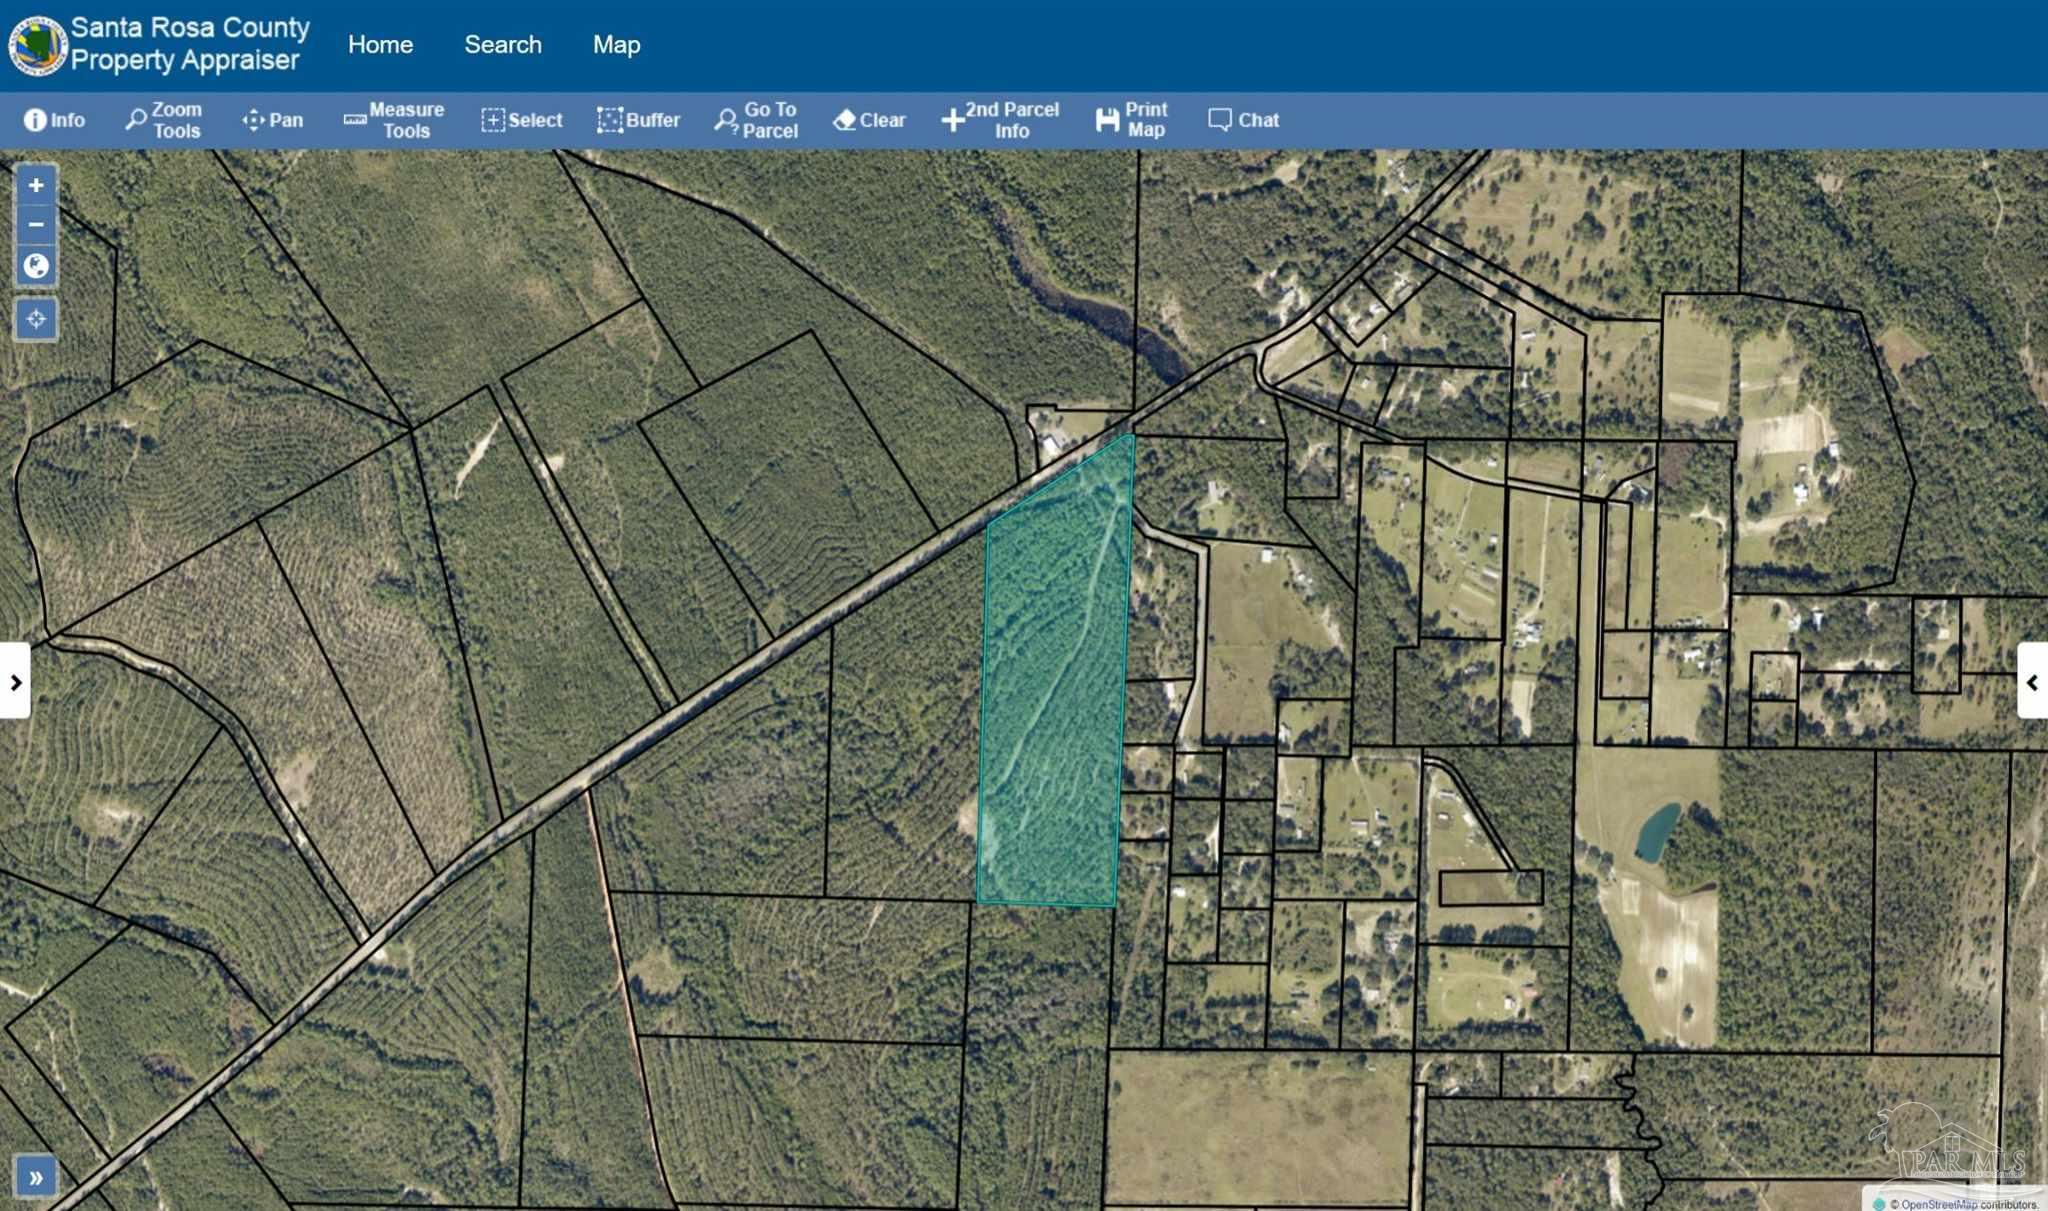Image resolution: width=2048 pixels, height=1211 pixels.
Task: Expand the right side panel arrow
Action: (x=2033, y=682)
